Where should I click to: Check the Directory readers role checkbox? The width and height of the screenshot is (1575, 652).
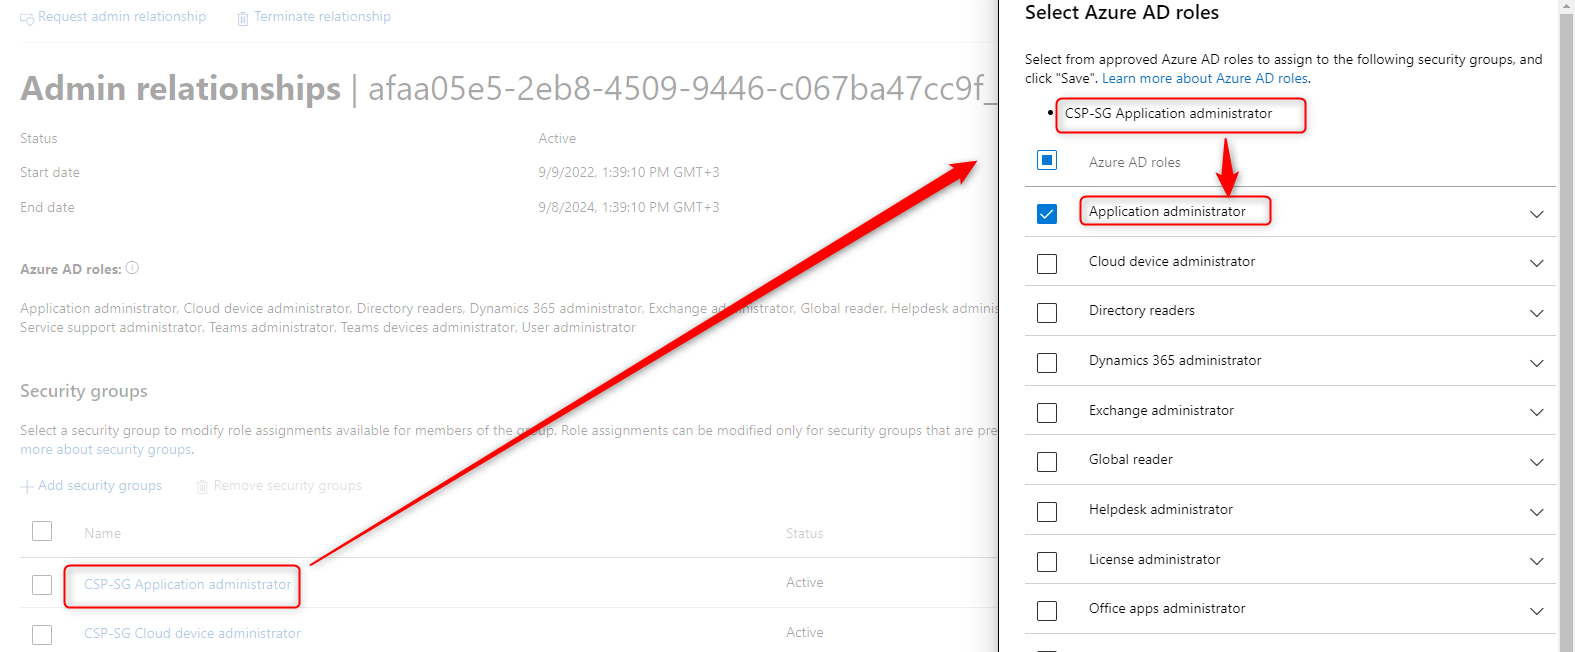point(1047,313)
